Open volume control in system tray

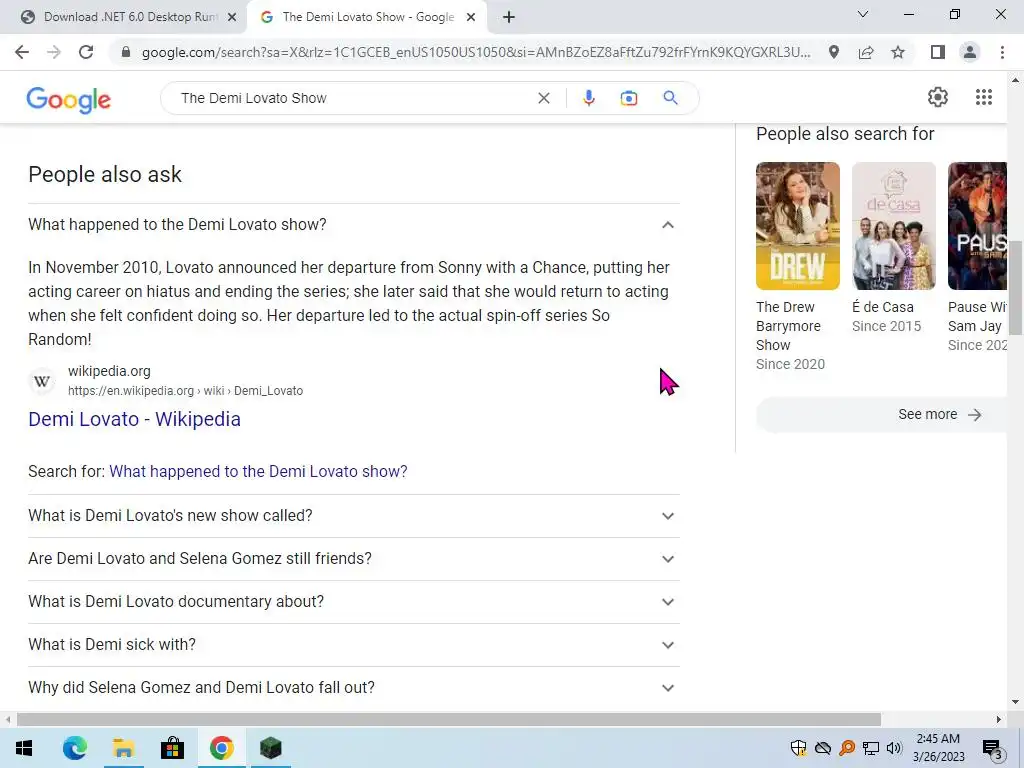coord(894,748)
